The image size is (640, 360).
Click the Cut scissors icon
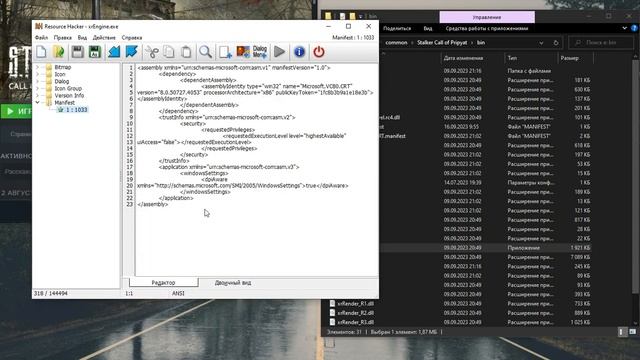click(152, 52)
